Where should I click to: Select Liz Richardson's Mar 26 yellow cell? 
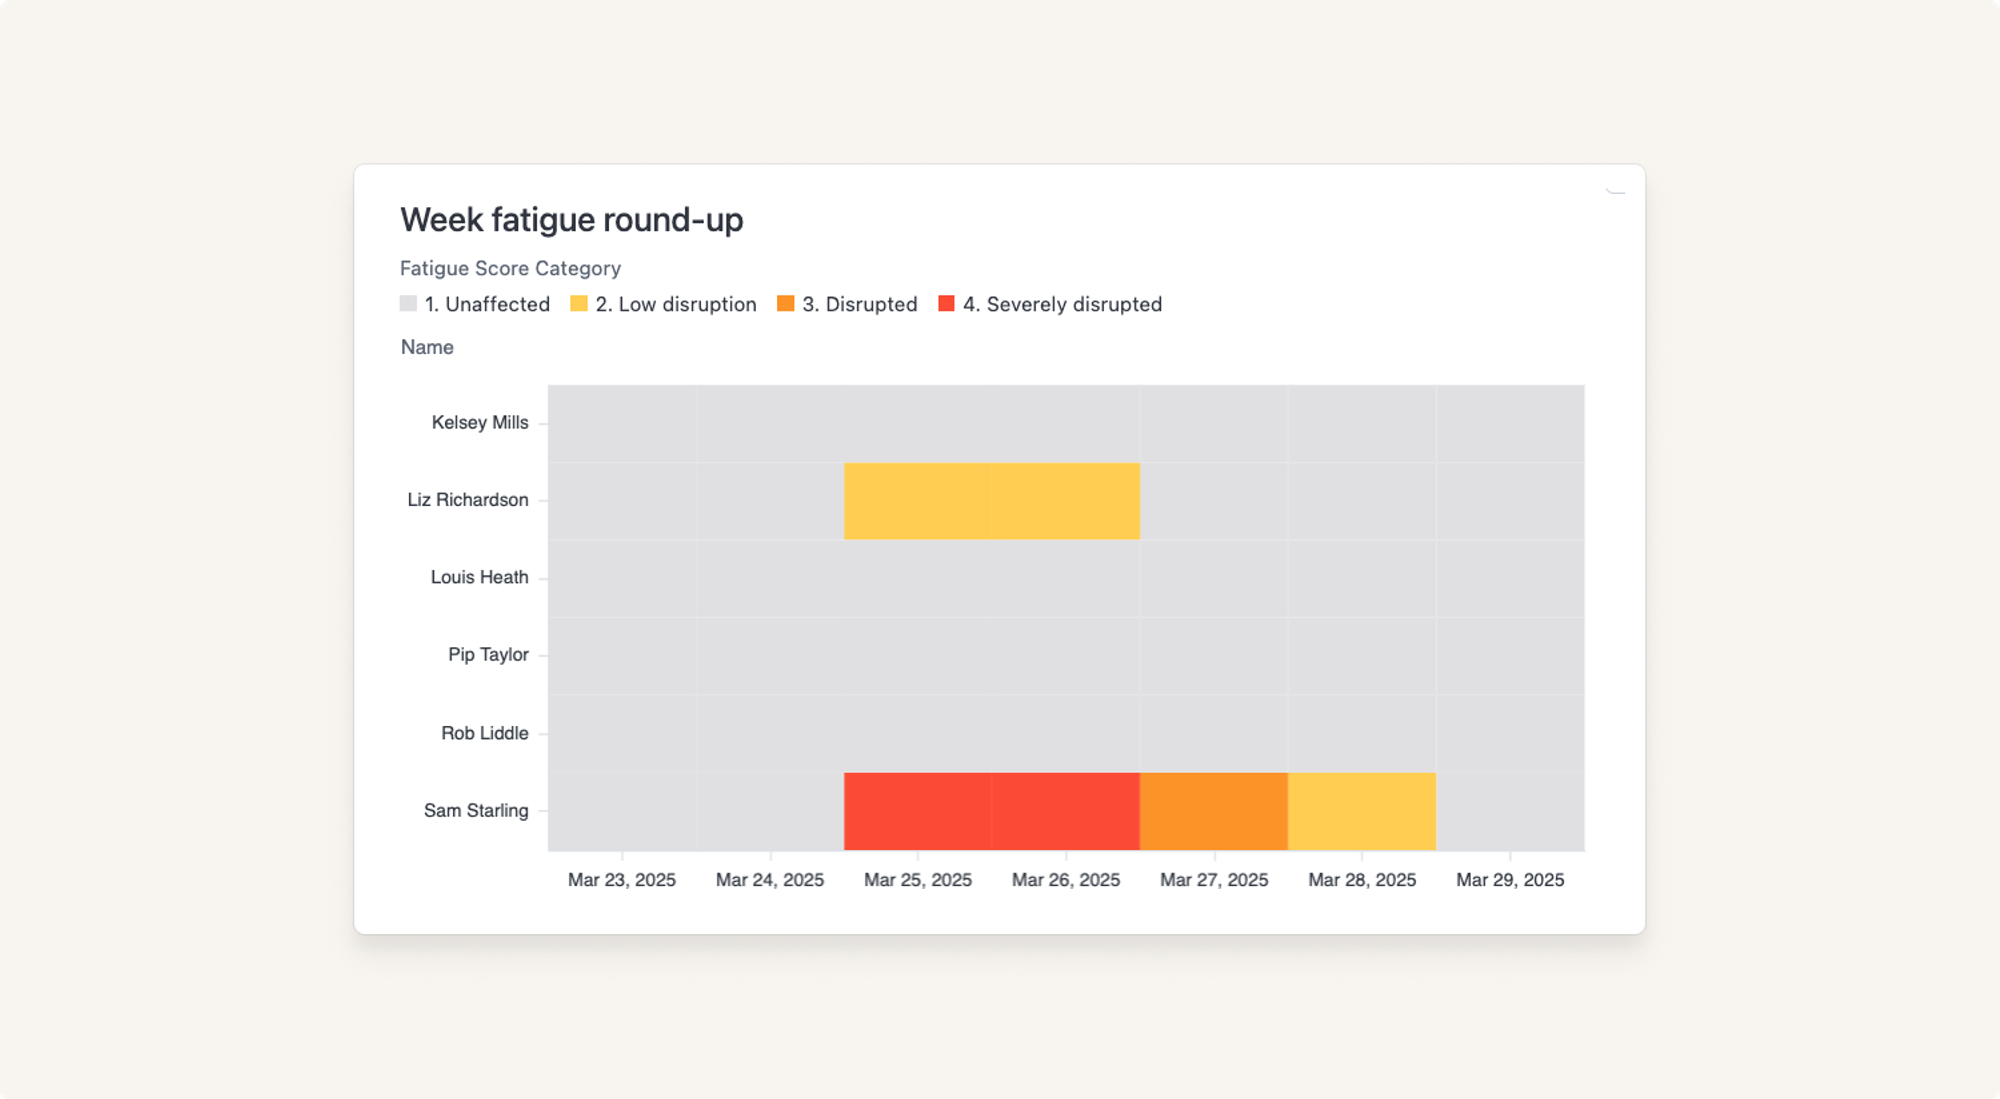[x=1065, y=501]
